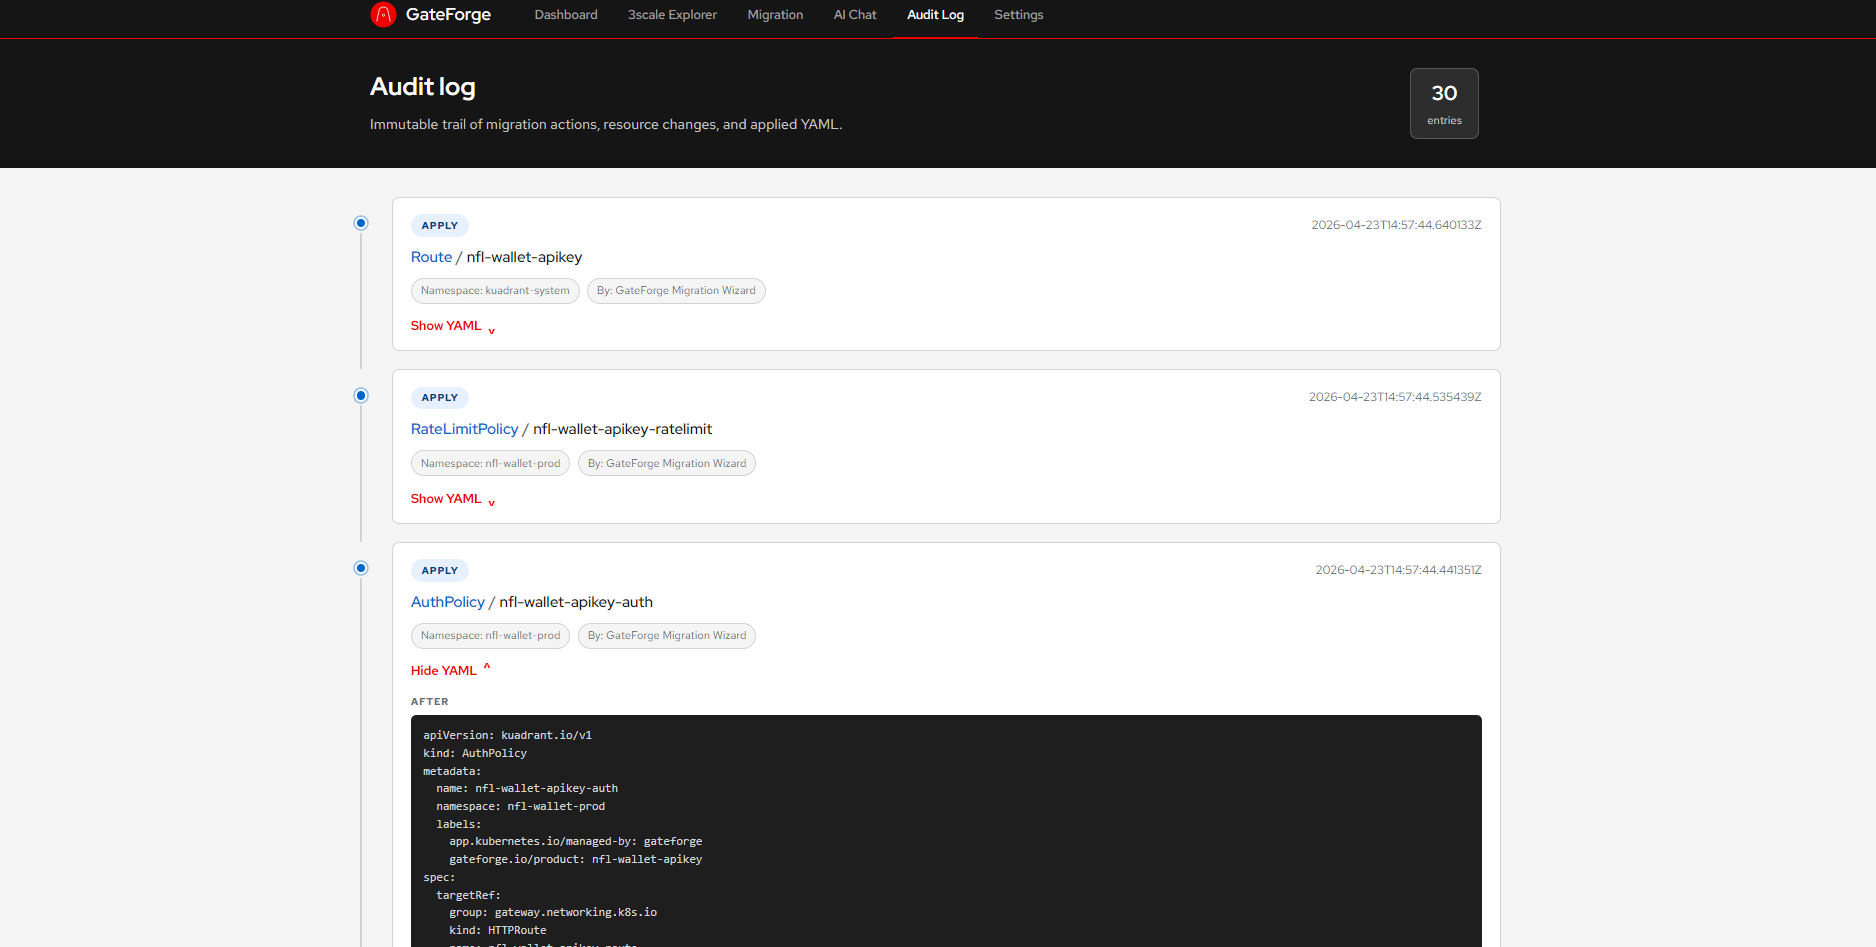Click 'By: GateForge Migration Wizard' on RateLimitPolicy entry

pos(667,464)
